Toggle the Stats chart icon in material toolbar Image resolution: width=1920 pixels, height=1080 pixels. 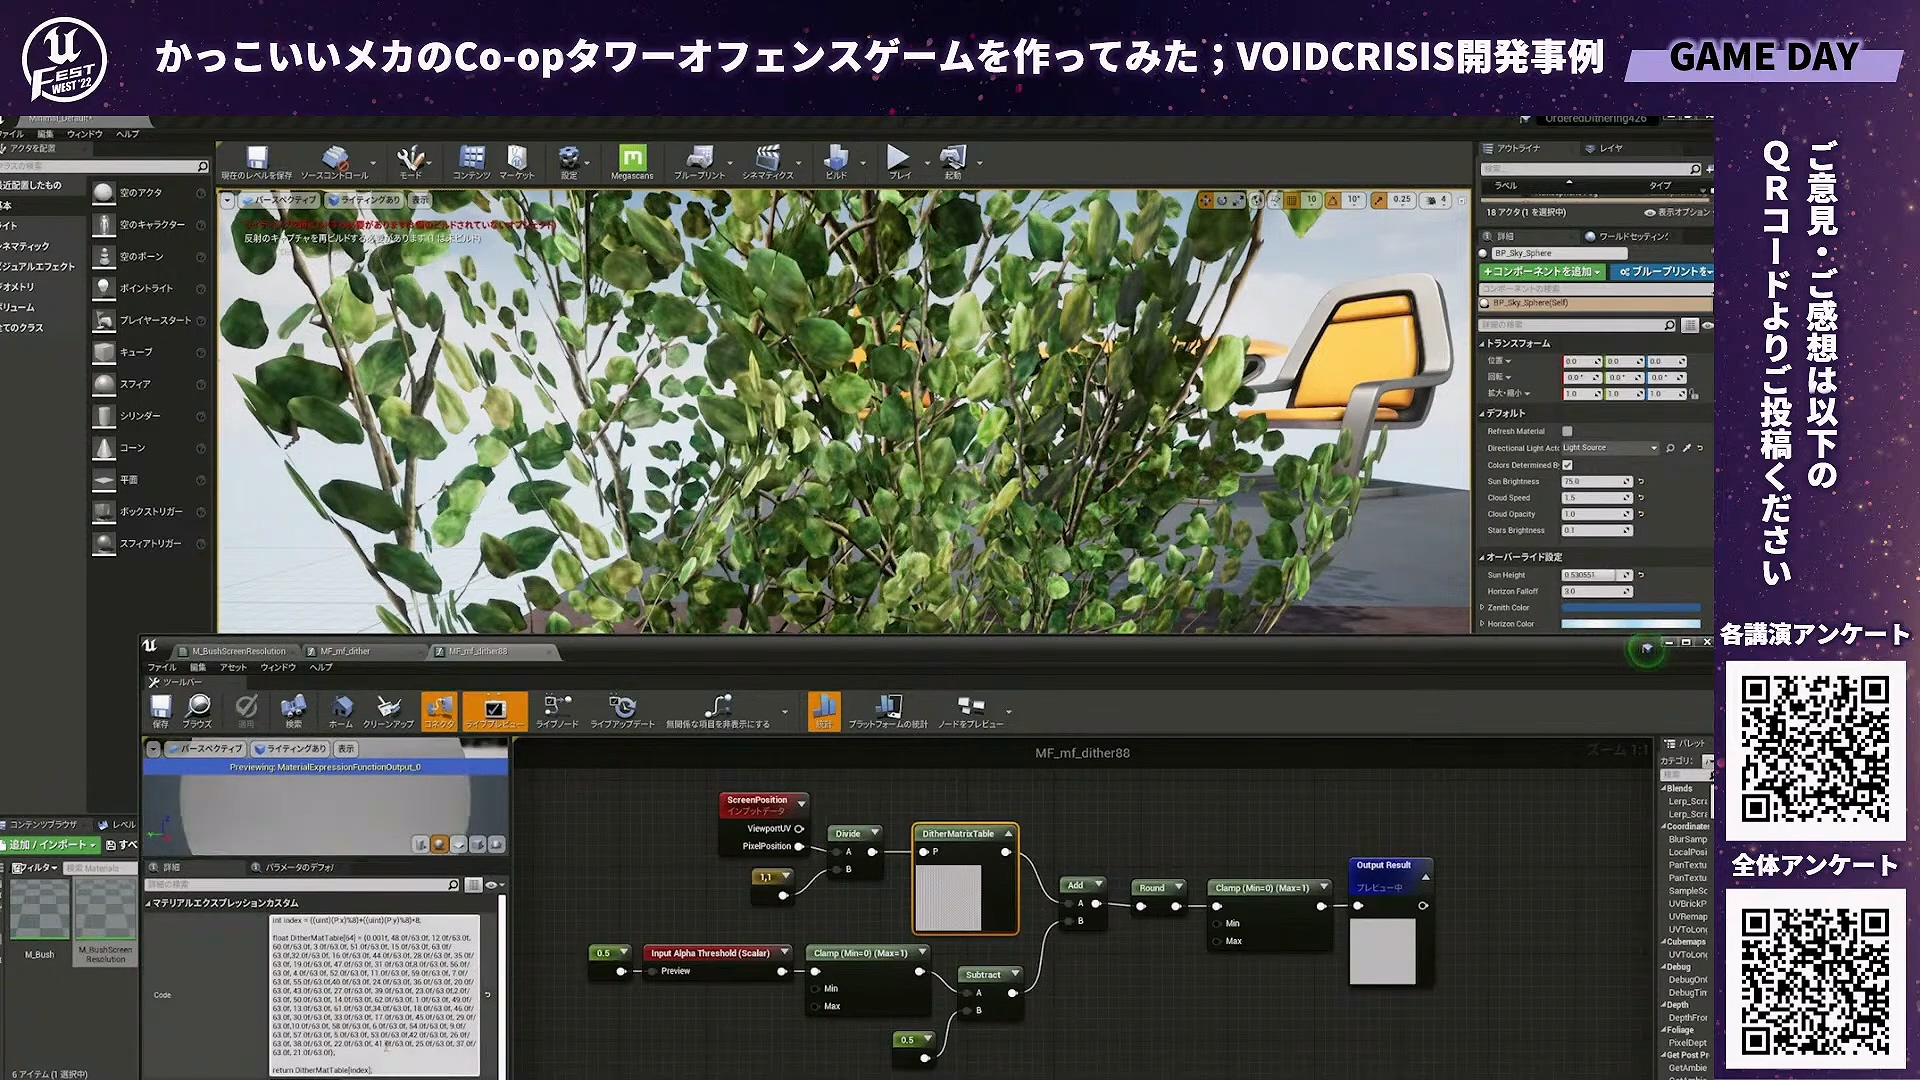coord(823,708)
